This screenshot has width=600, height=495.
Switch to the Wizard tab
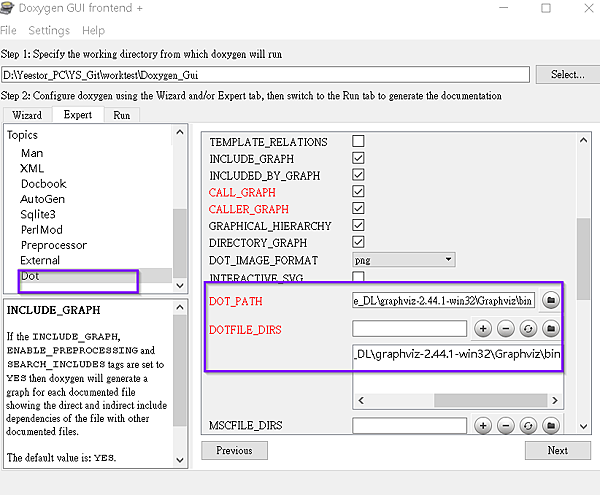[27, 115]
